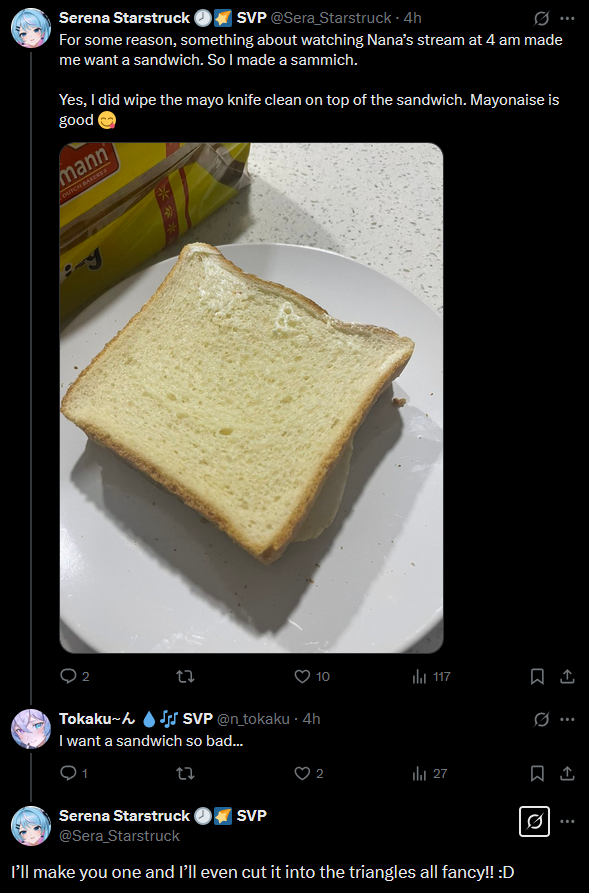Viewport: 589px width, 893px height.
Task: View 27 views analytics on Tokaku's reply
Action: 430,773
